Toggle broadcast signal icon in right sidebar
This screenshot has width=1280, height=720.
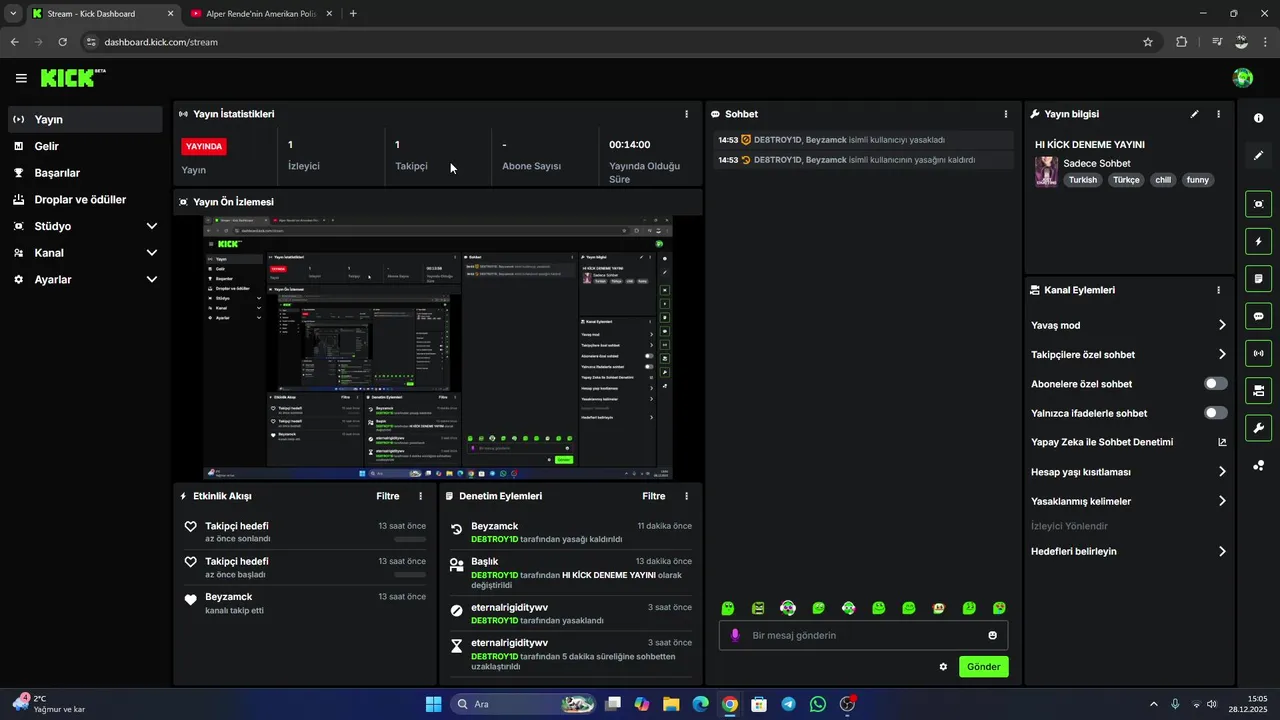coord(1258,353)
